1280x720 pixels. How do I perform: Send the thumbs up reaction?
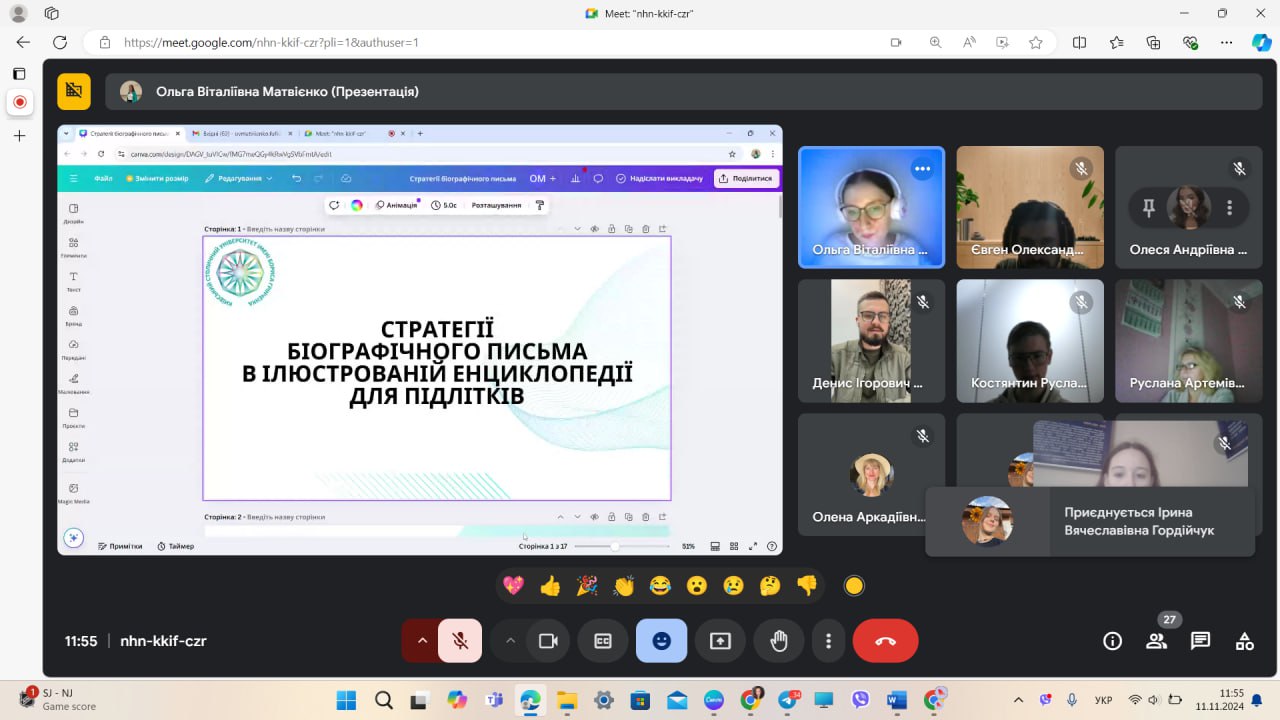550,586
